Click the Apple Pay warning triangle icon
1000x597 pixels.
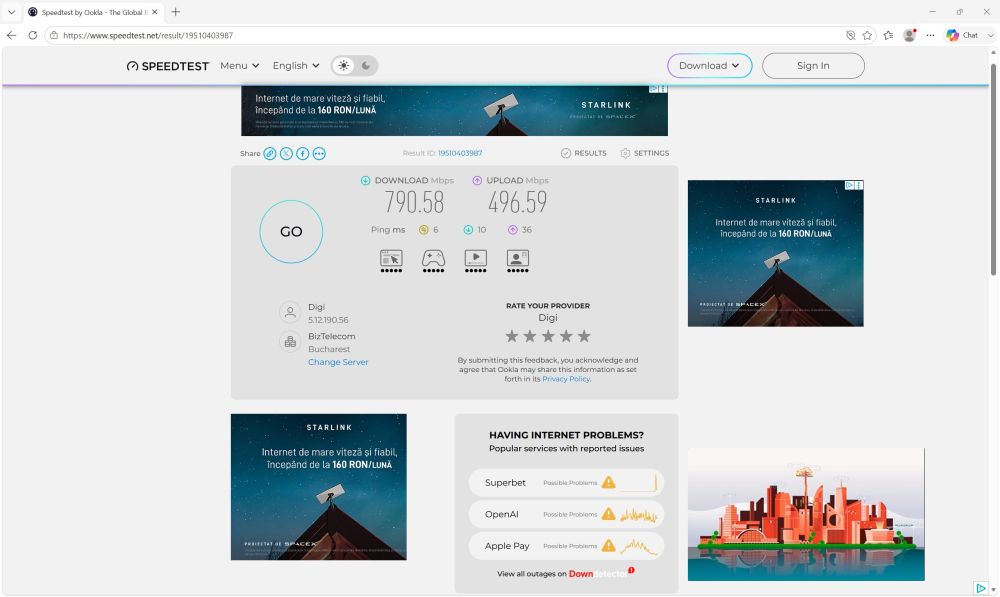[608, 546]
